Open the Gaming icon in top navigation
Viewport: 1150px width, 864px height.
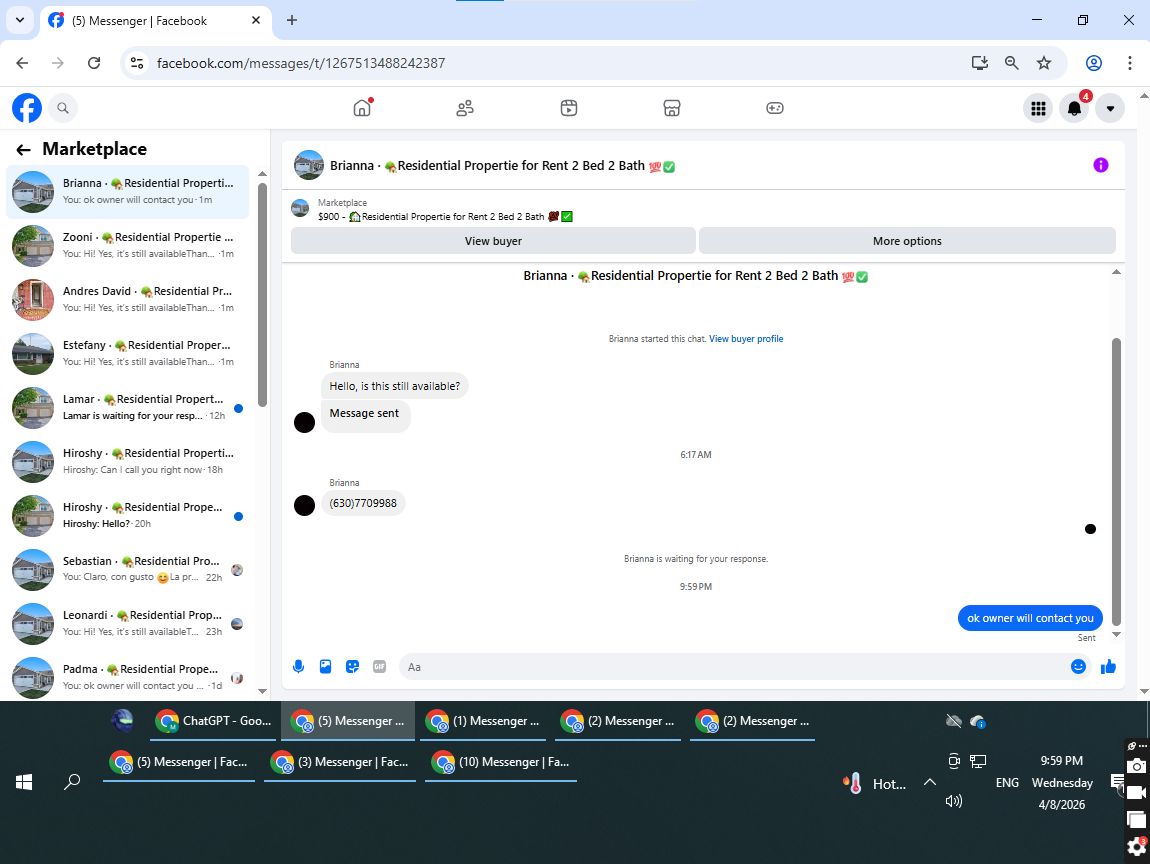coord(774,108)
